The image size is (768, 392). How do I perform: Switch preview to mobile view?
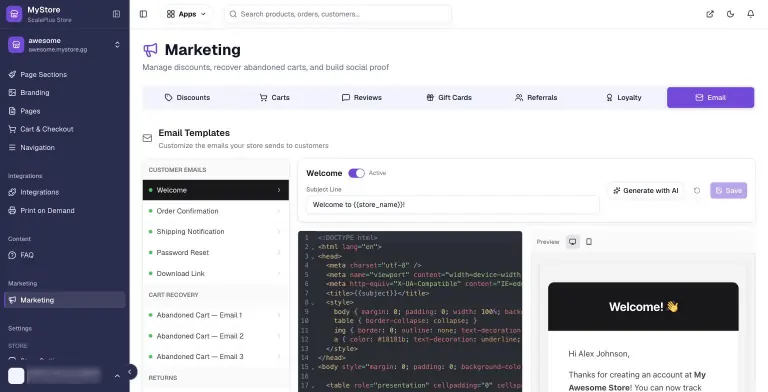pyautogui.click(x=589, y=242)
